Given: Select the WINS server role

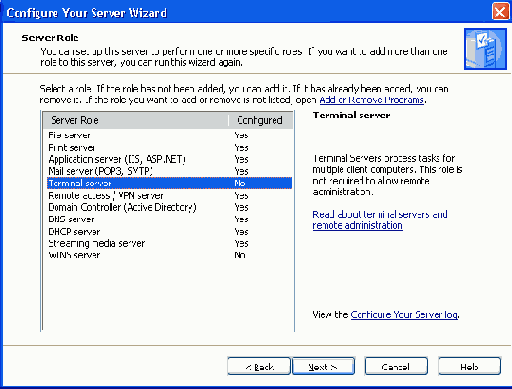Looking at the screenshot, I should point(169,255).
